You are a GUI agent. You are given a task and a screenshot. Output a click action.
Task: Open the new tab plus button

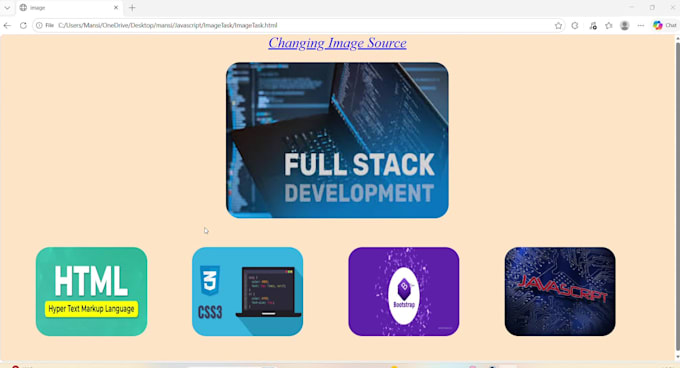[132, 7]
